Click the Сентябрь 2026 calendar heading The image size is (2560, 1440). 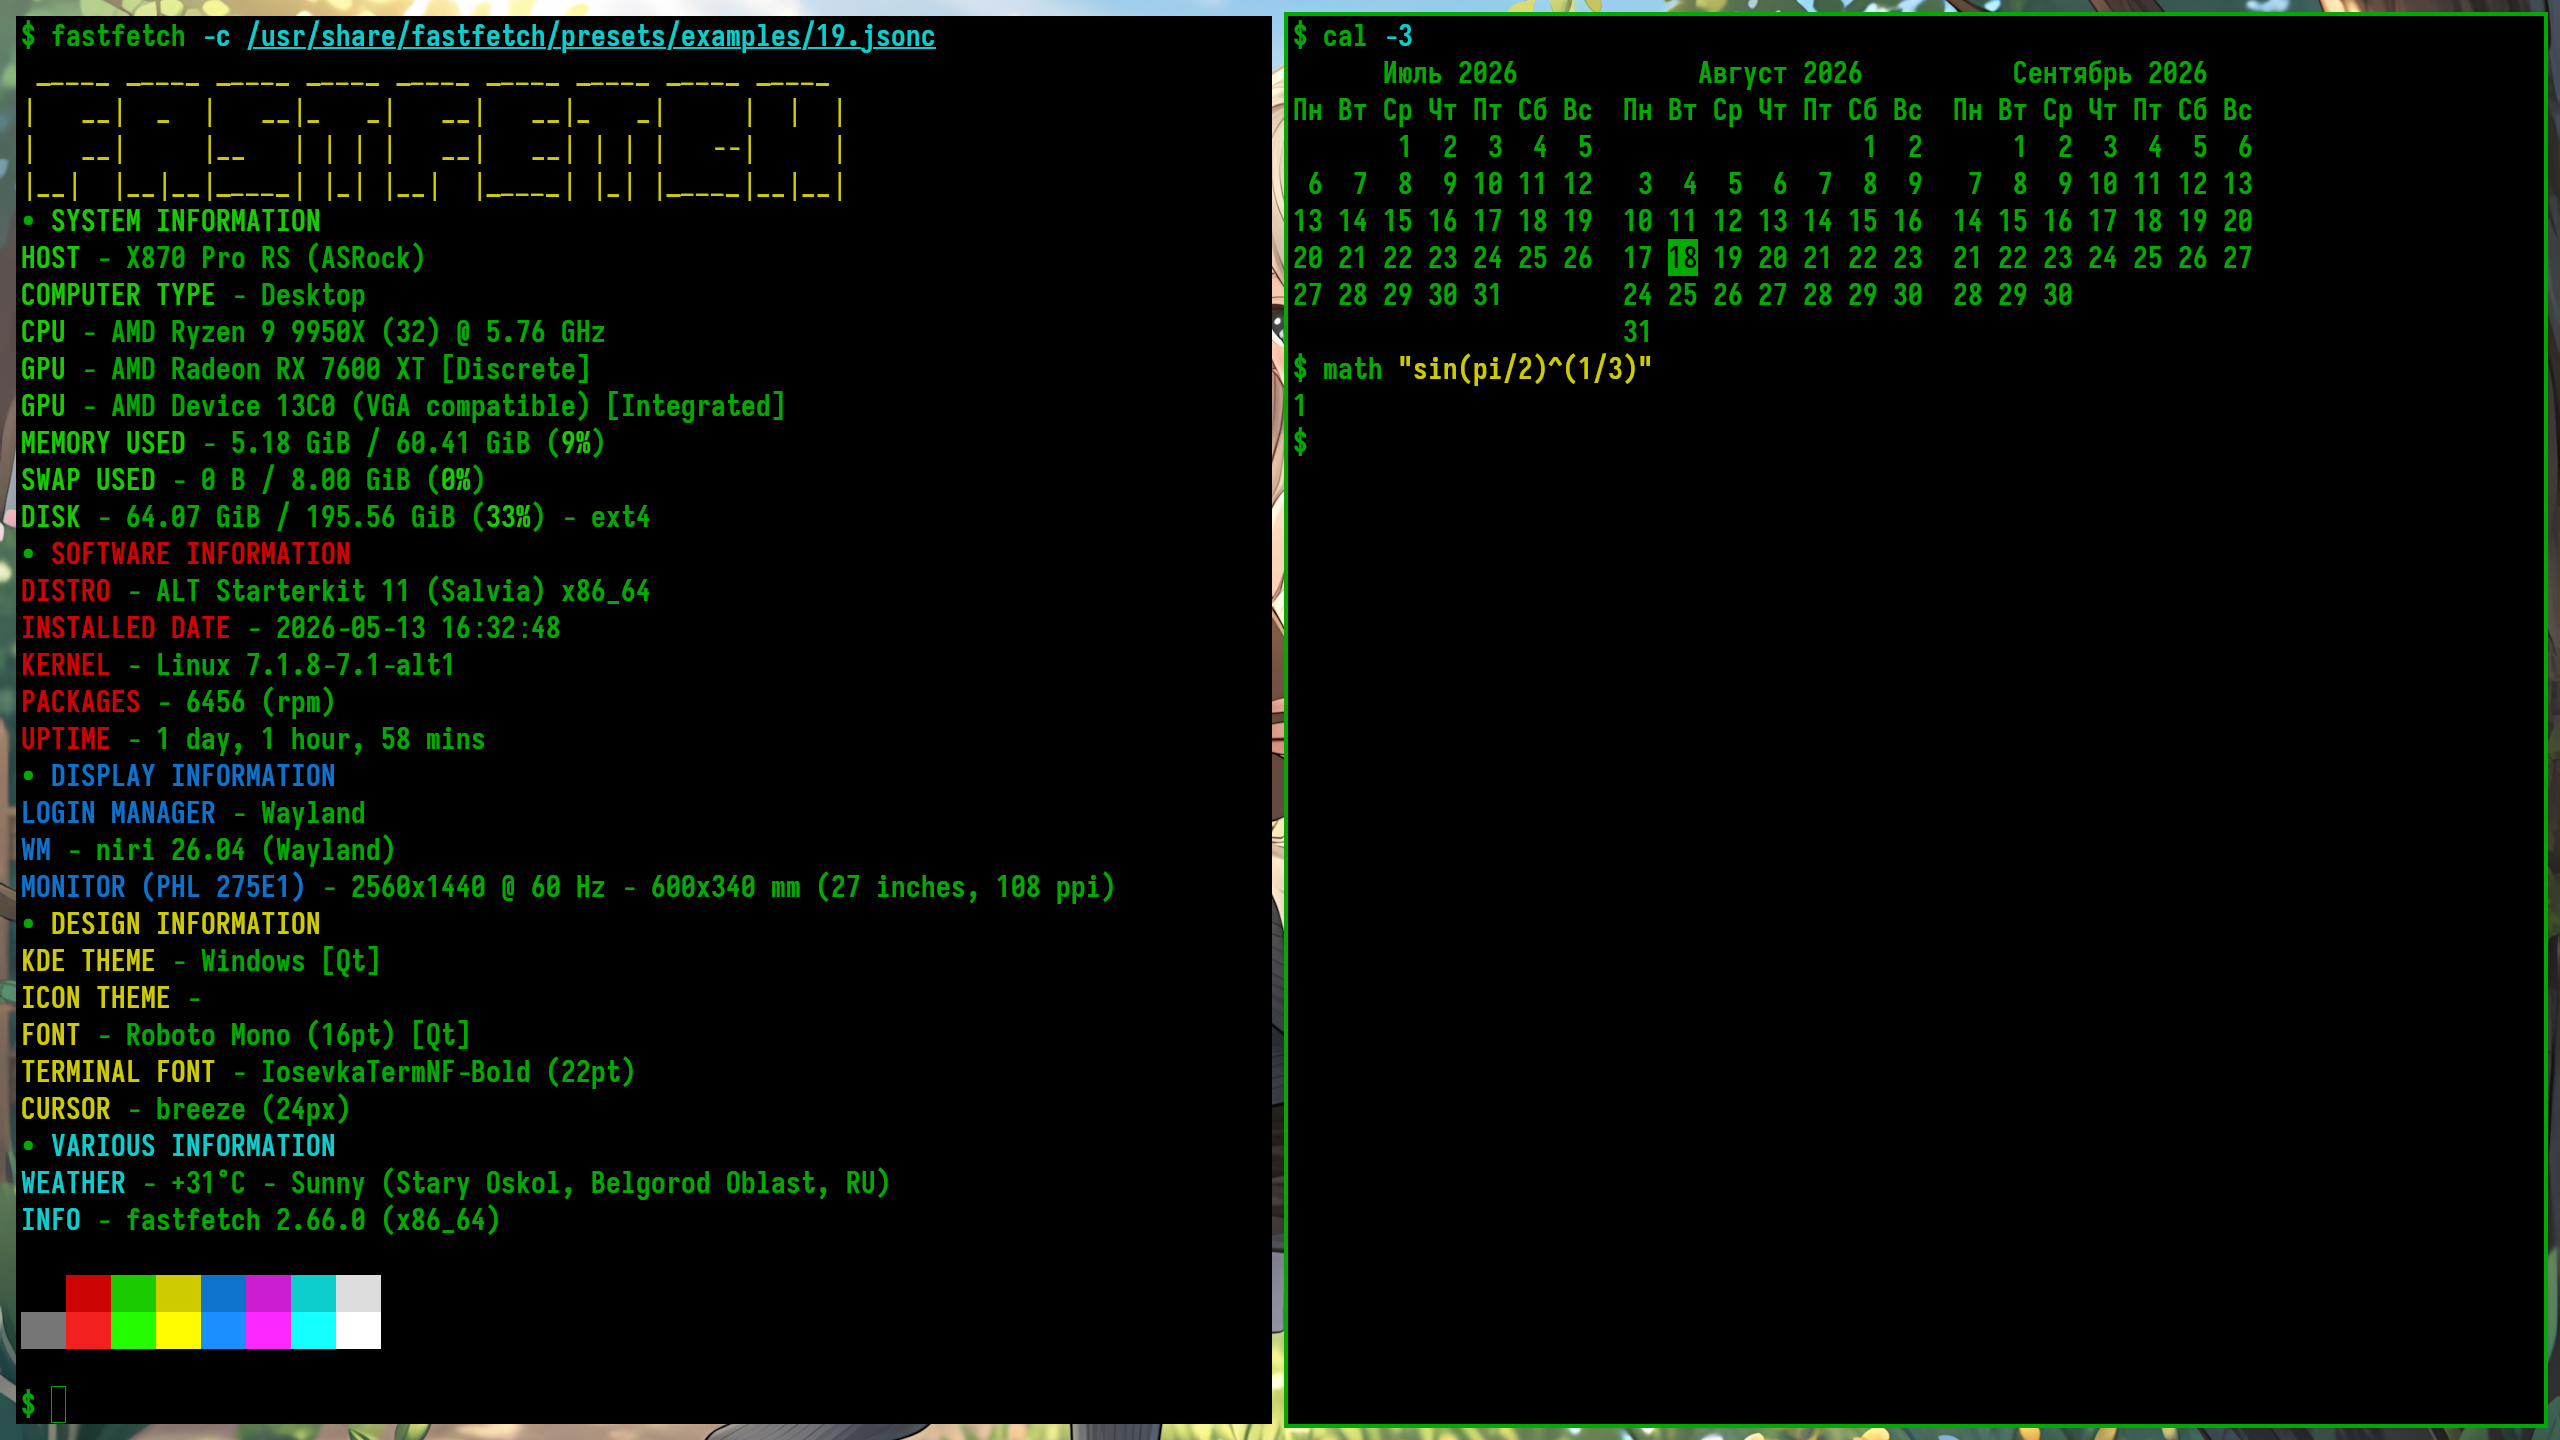[2109, 73]
